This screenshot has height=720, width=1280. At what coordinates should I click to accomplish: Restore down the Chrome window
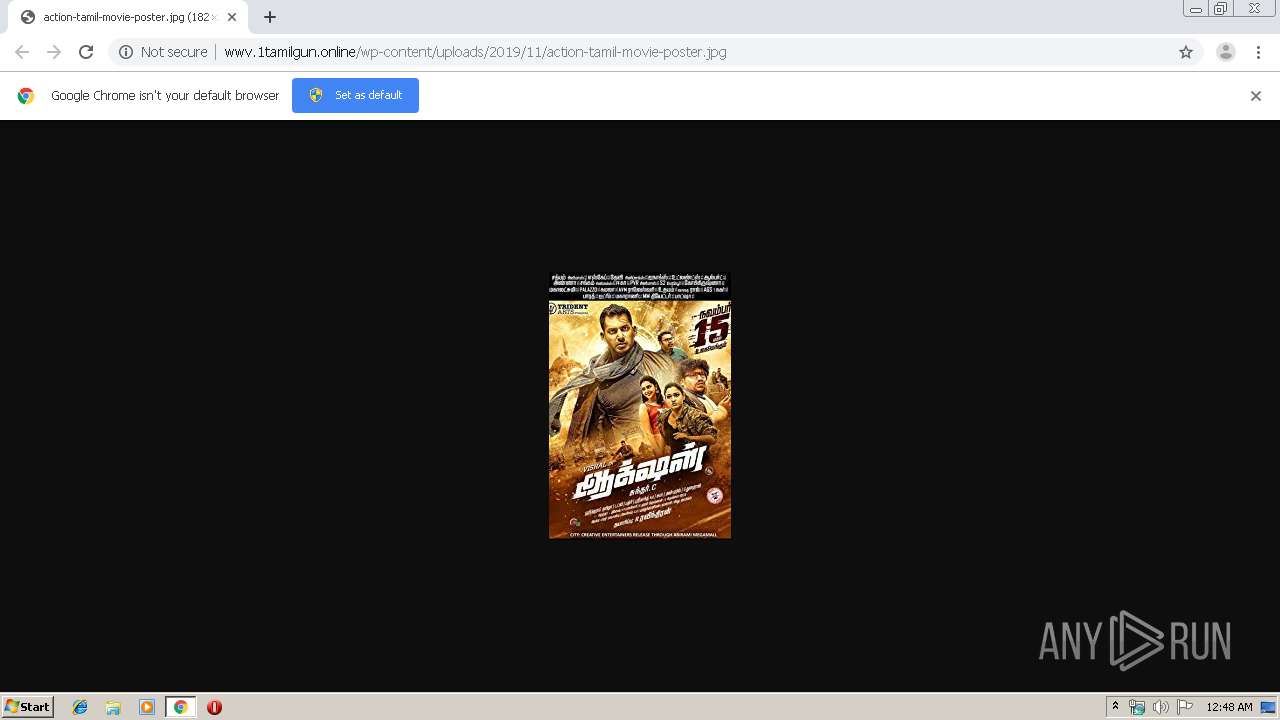pos(1220,9)
